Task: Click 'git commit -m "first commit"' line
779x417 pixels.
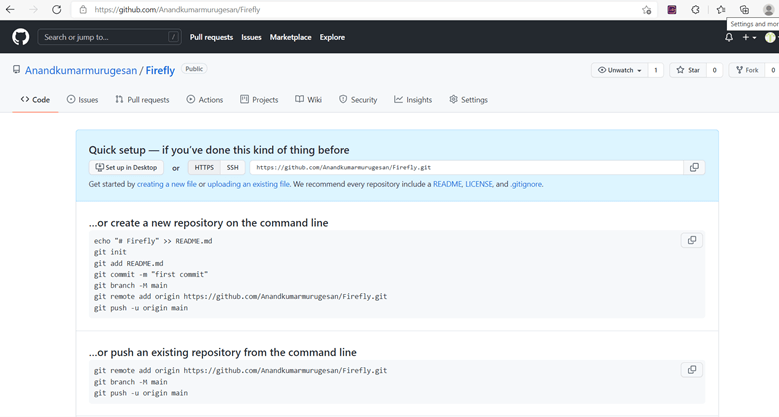Action: 151,274
